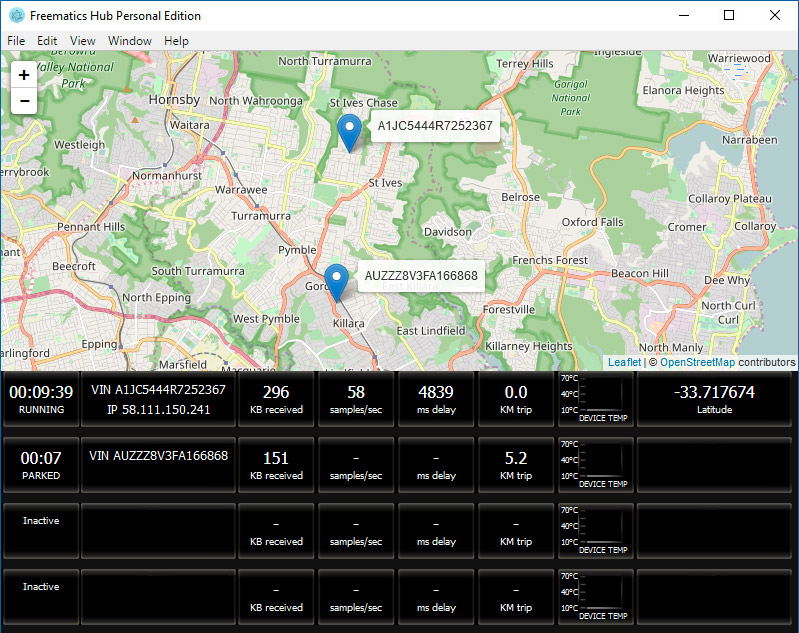Click the AUZZZ8V3FA166868 map popup label
Viewport: 799px width, 633px height.
point(421,275)
